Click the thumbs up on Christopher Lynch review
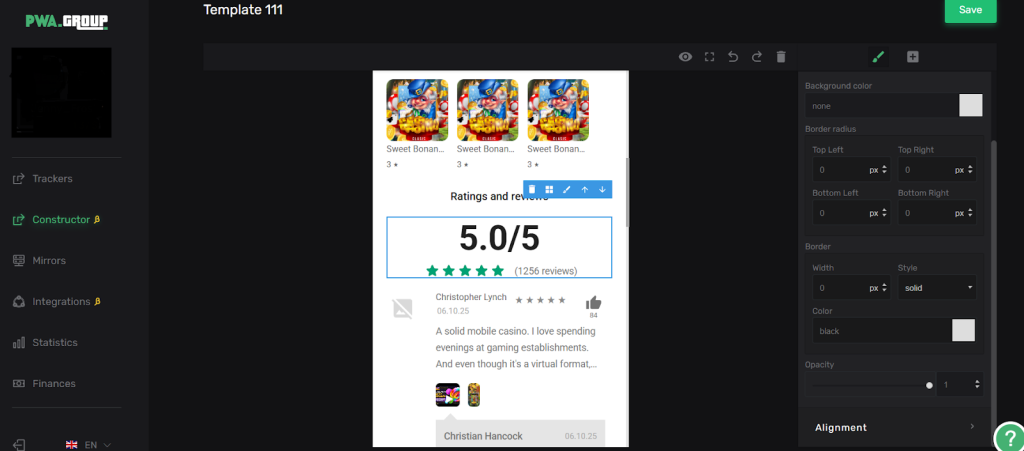 (x=593, y=303)
